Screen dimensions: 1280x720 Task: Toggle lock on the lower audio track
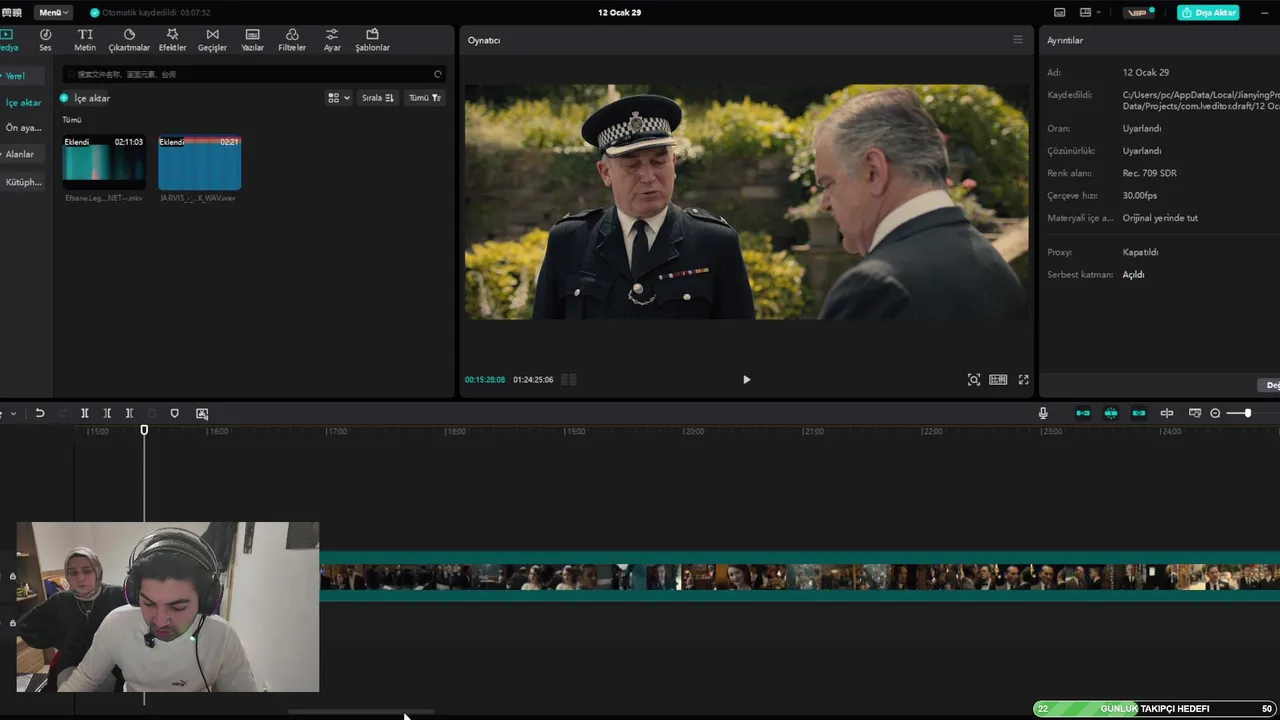(13, 623)
